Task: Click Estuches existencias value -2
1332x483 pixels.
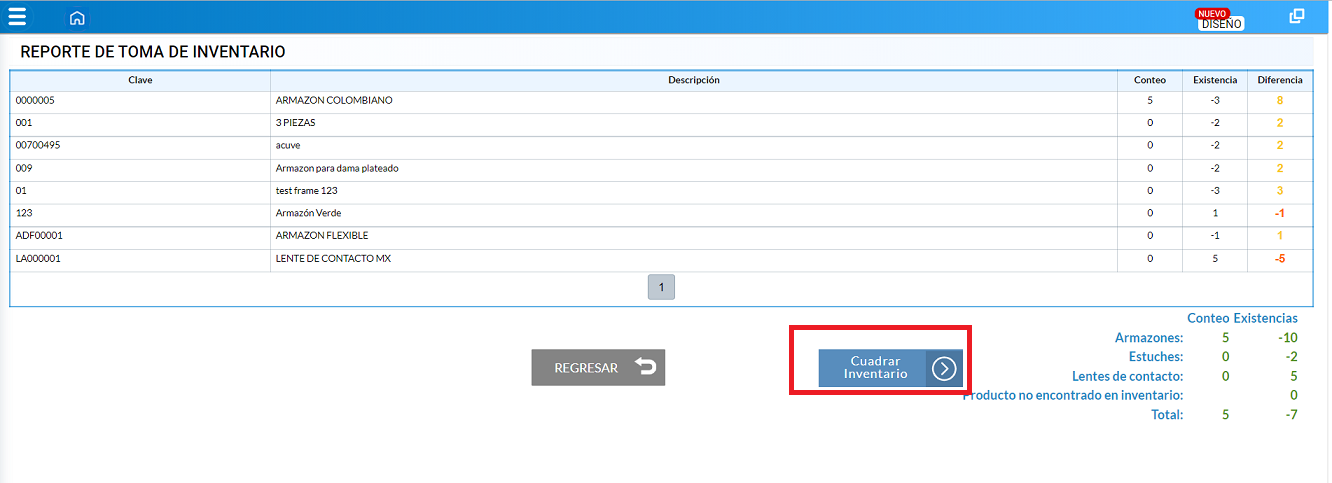Action: [1291, 357]
